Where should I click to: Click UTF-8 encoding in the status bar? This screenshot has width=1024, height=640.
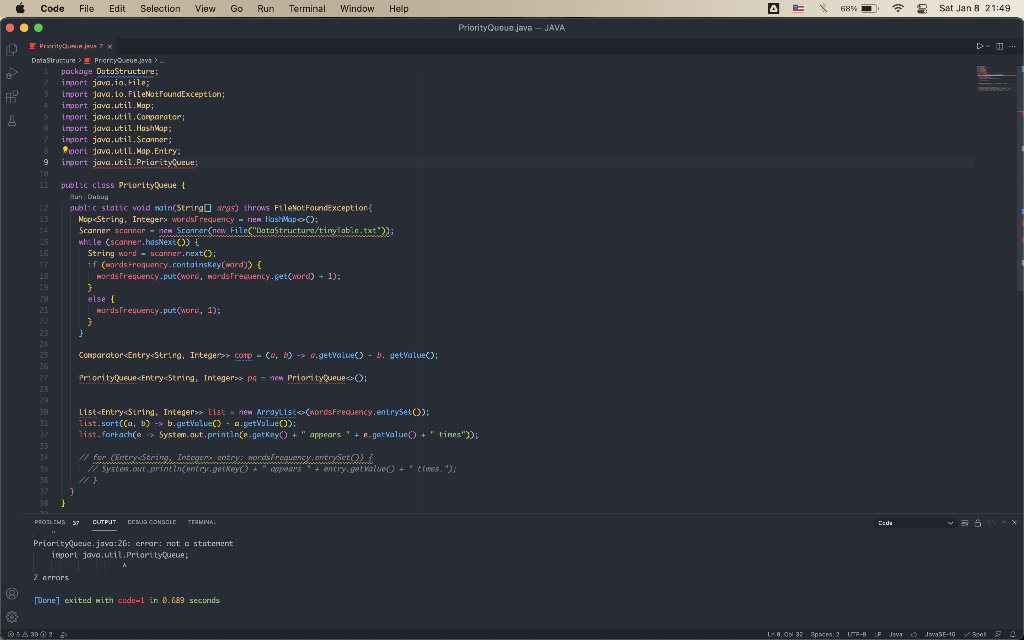(856, 633)
